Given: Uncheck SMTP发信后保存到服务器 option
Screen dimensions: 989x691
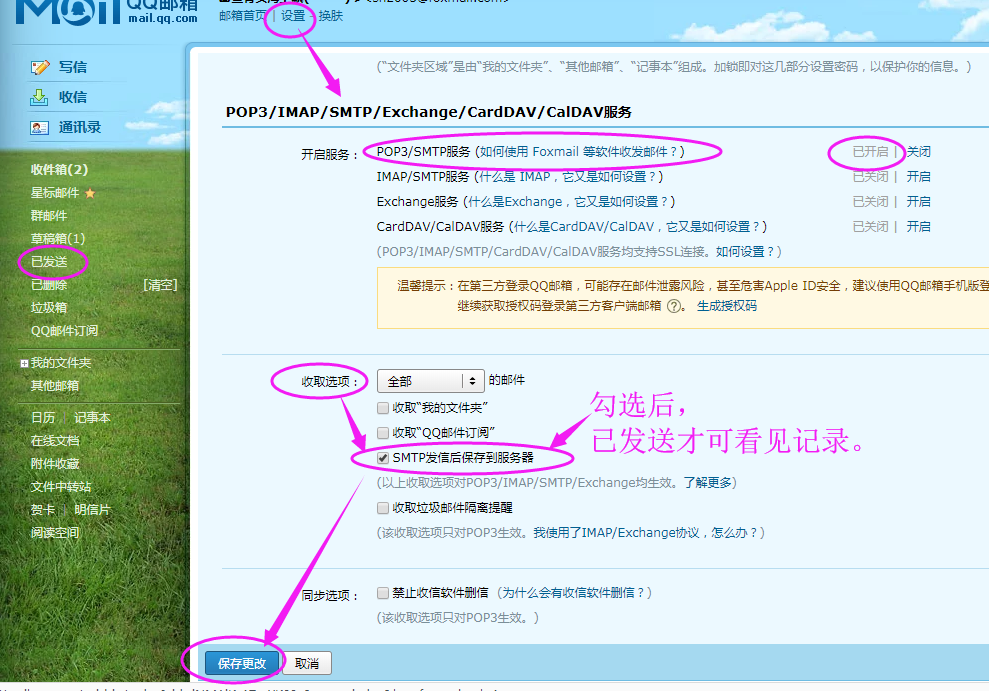Looking at the screenshot, I should point(383,457).
